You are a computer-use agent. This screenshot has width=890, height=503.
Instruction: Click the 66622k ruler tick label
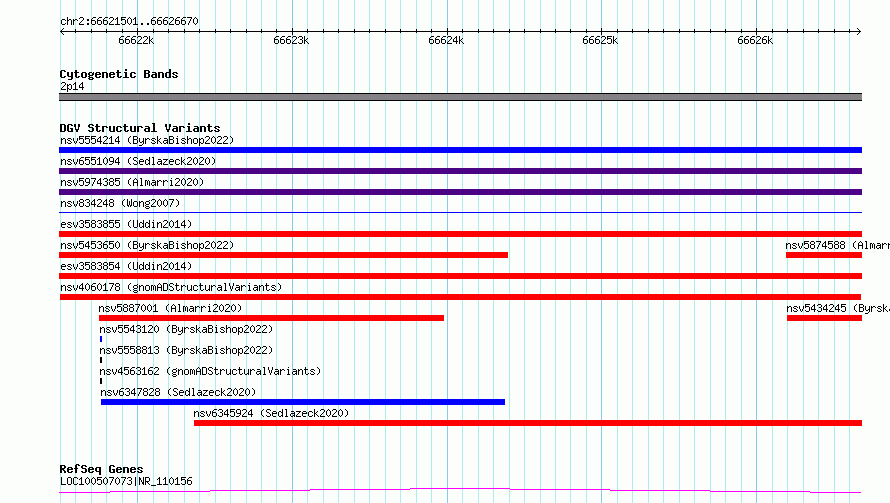click(136, 40)
